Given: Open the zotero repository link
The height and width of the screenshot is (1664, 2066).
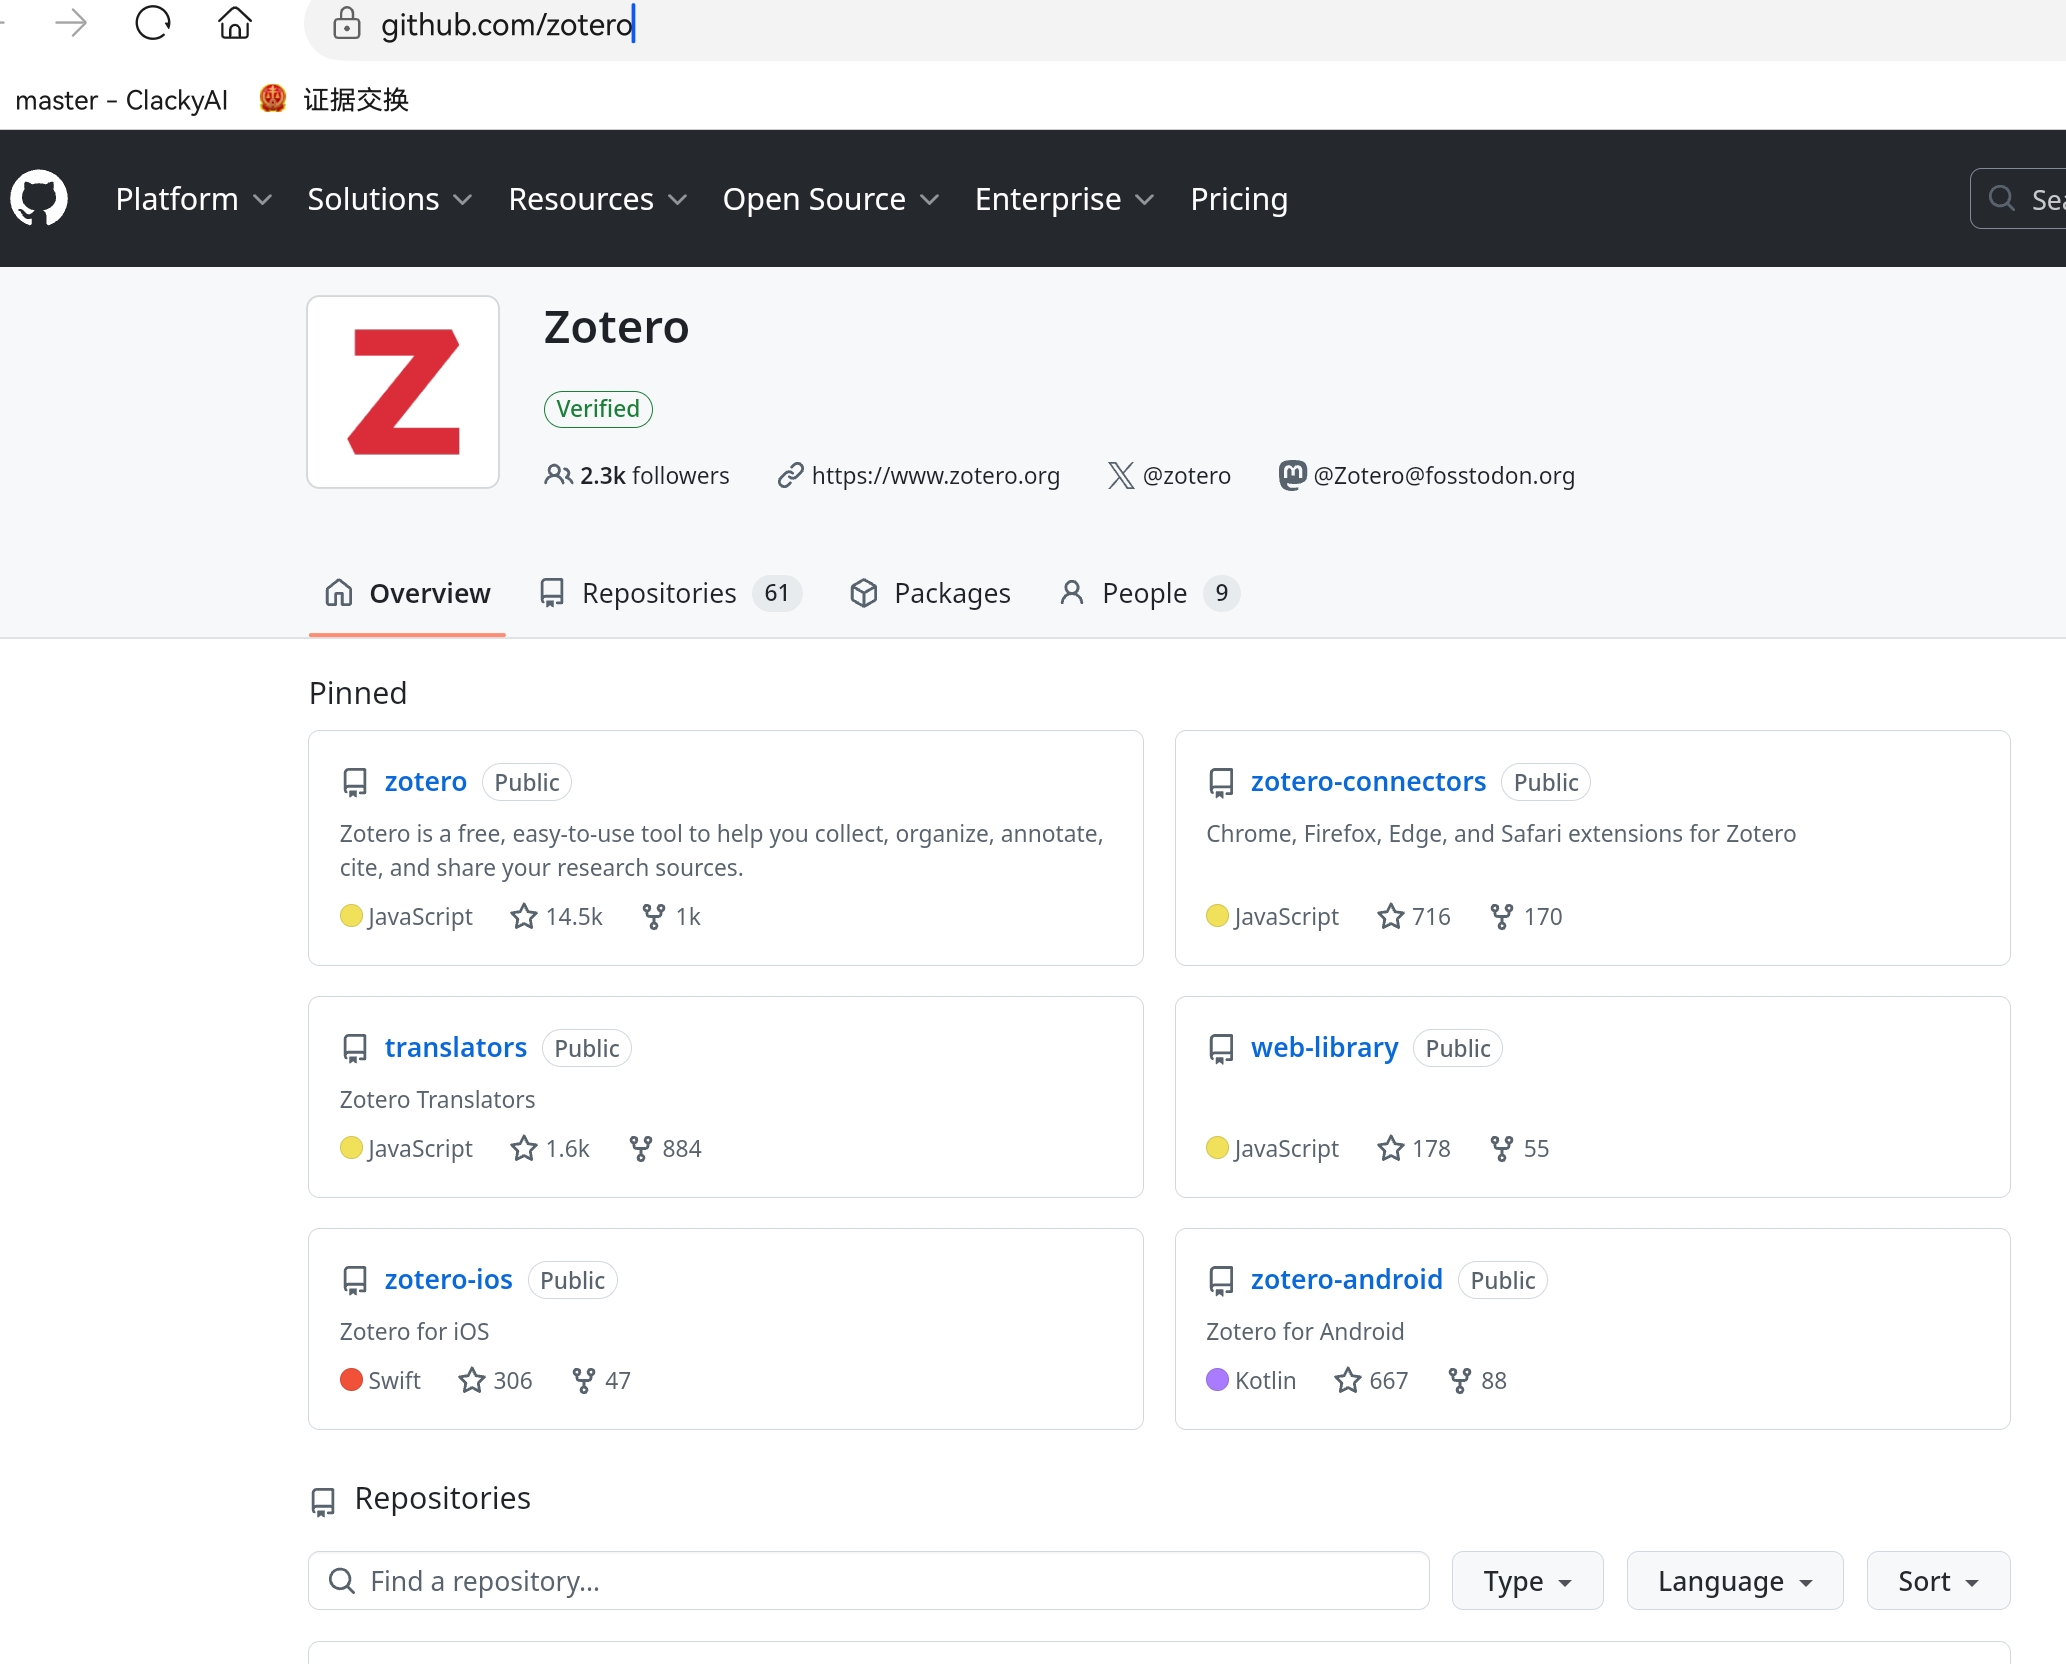Looking at the screenshot, I should coord(426,782).
